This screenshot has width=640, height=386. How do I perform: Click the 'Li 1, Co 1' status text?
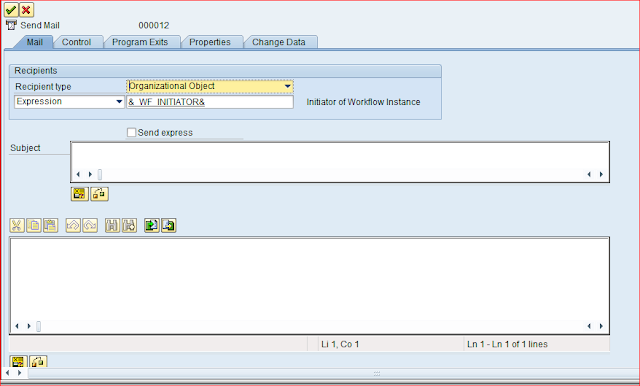(x=340, y=344)
